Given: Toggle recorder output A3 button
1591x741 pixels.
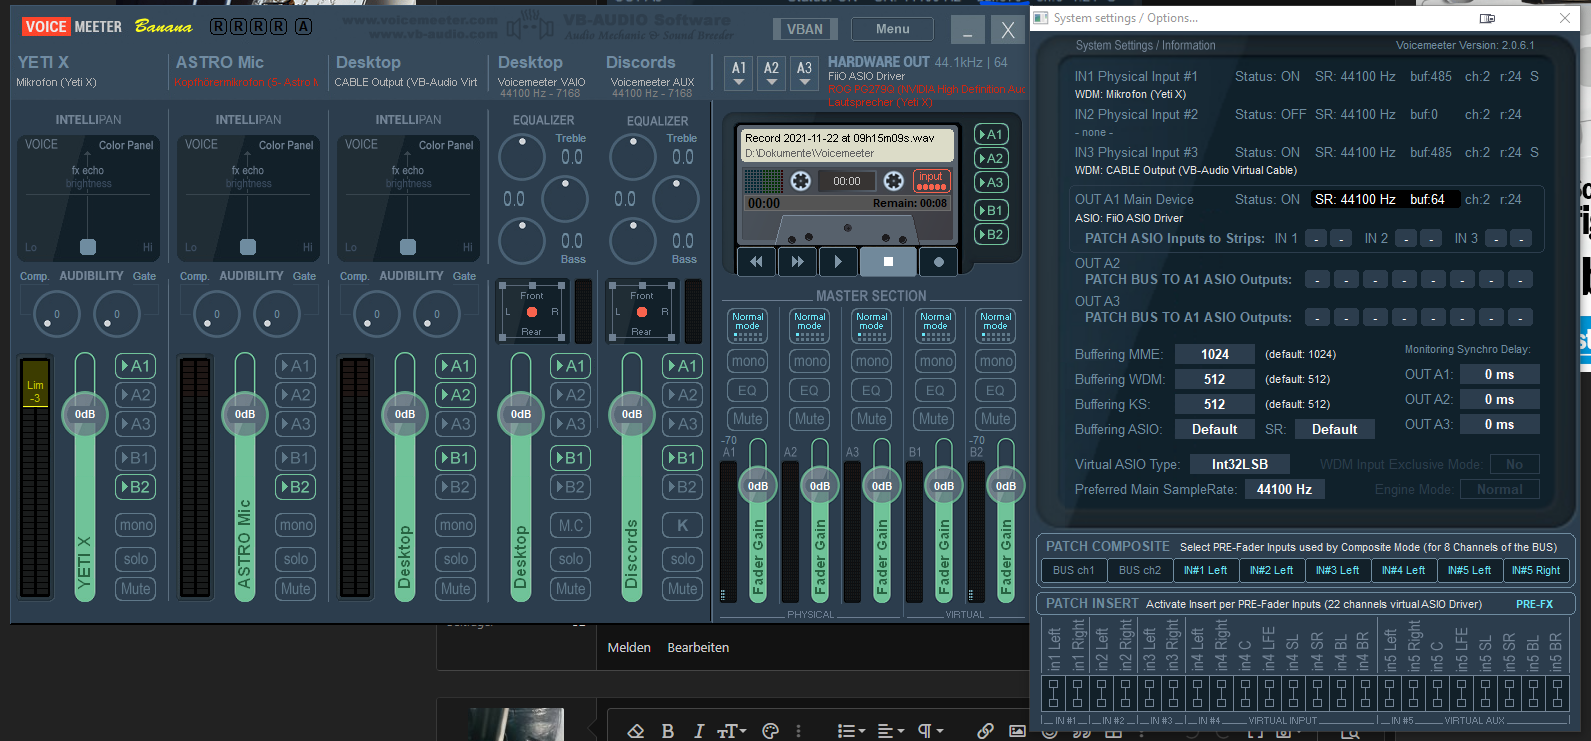Looking at the screenshot, I should tap(990, 182).
